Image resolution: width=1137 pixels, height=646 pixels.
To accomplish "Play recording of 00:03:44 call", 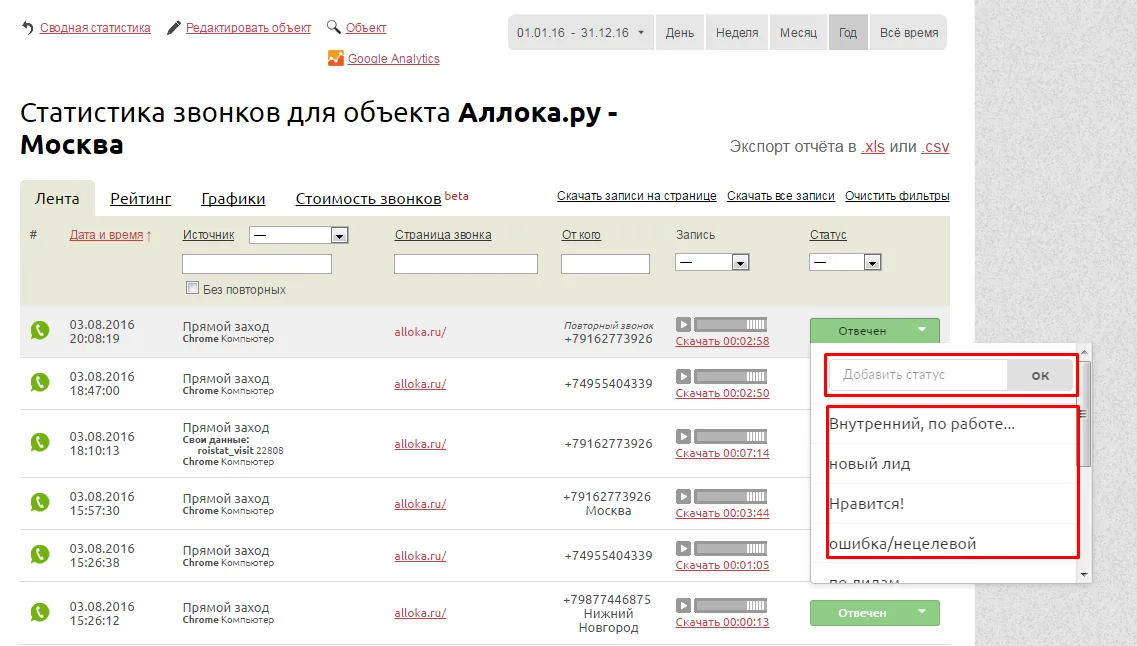I will point(683,497).
